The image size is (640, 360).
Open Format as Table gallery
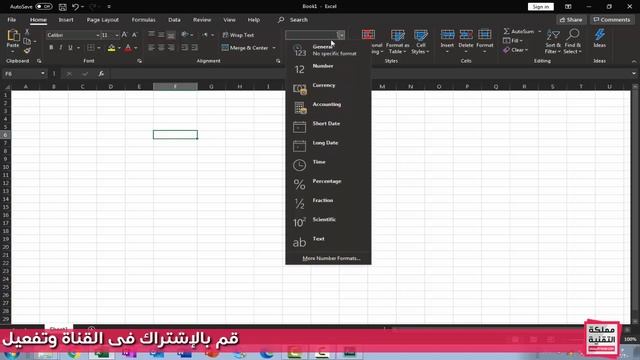(x=398, y=41)
